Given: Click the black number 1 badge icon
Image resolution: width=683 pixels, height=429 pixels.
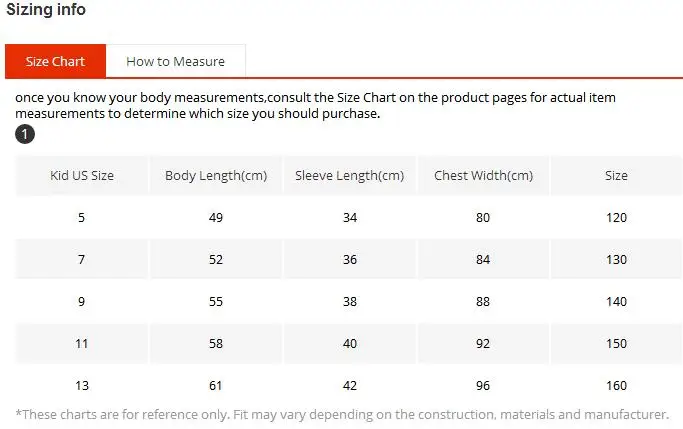Looking at the screenshot, I should point(25,135).
